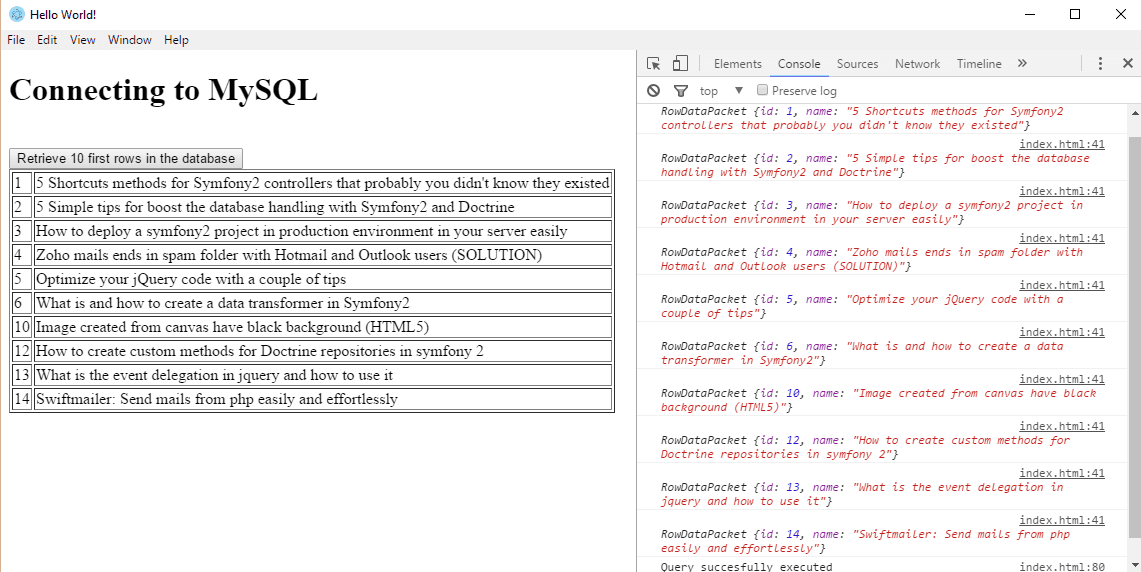
Task: Close the DevTools panel with X
Action: 1128,63
